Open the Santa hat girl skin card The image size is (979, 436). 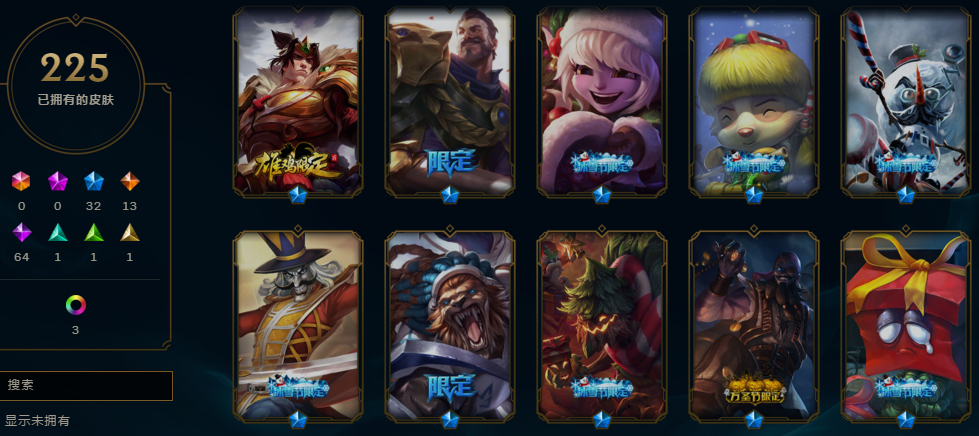602,102
